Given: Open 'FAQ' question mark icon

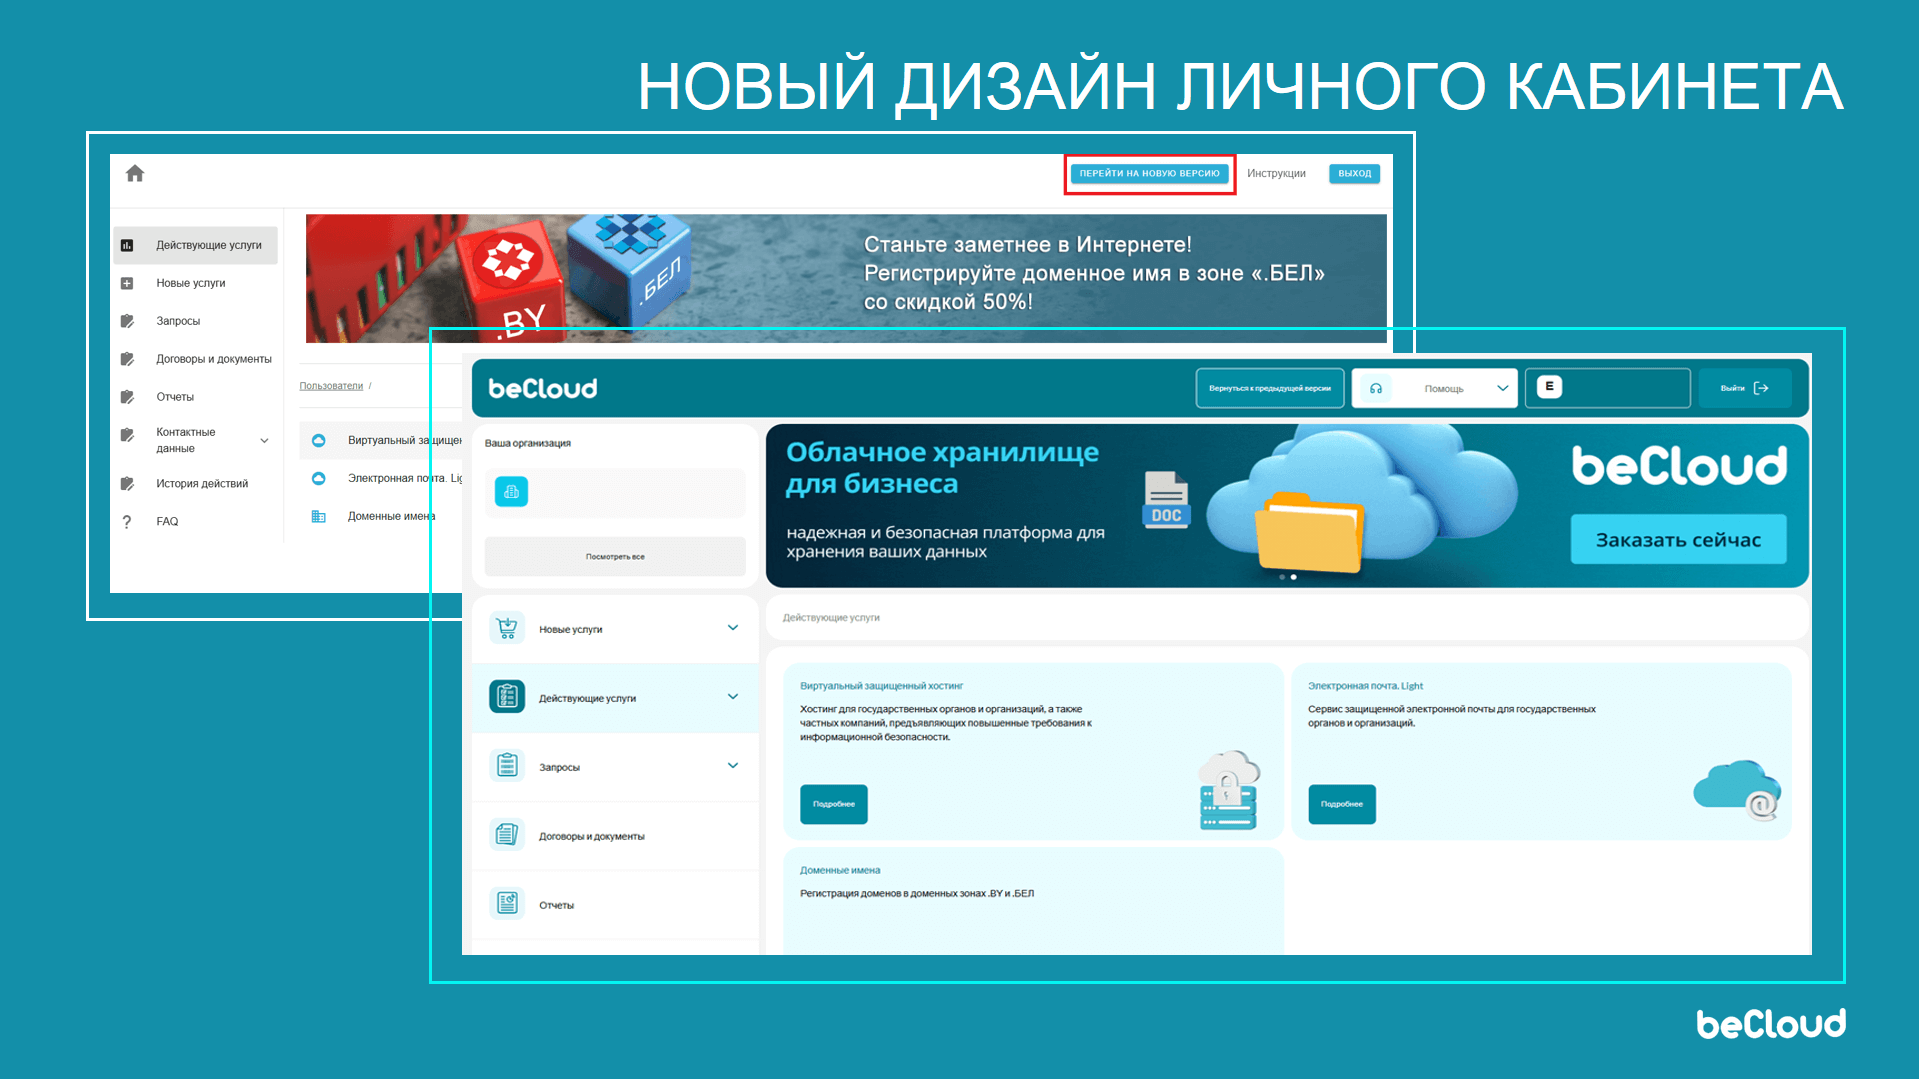Looking at the screenshot, I should (x=127, y=521).
